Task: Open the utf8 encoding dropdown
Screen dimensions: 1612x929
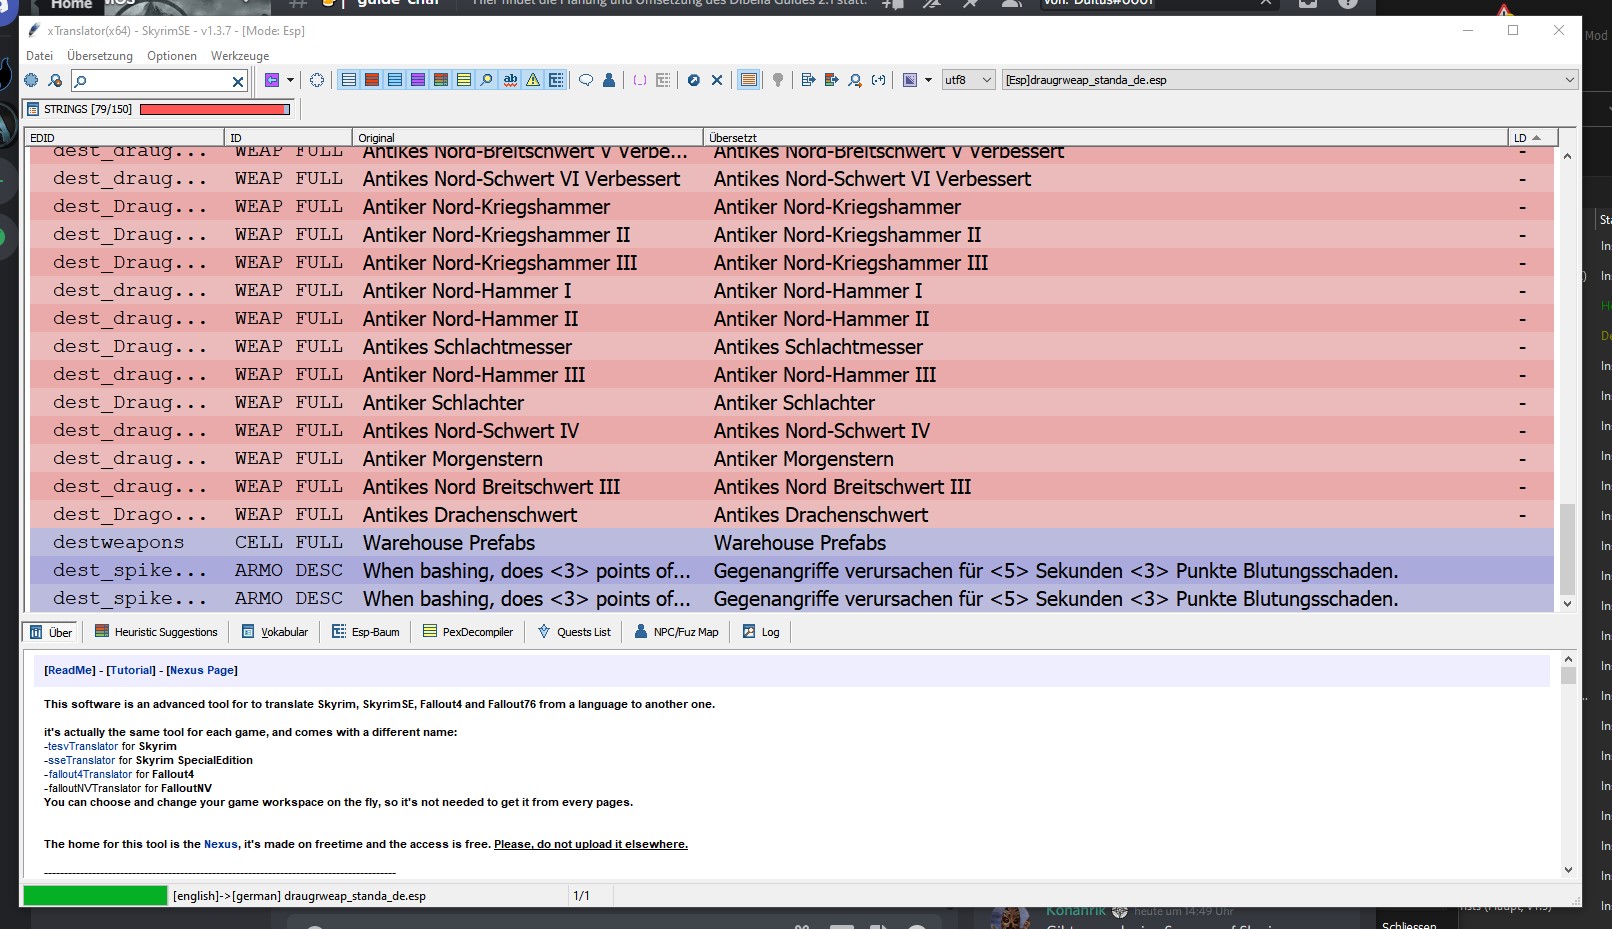Action: [x=968, y=80]
